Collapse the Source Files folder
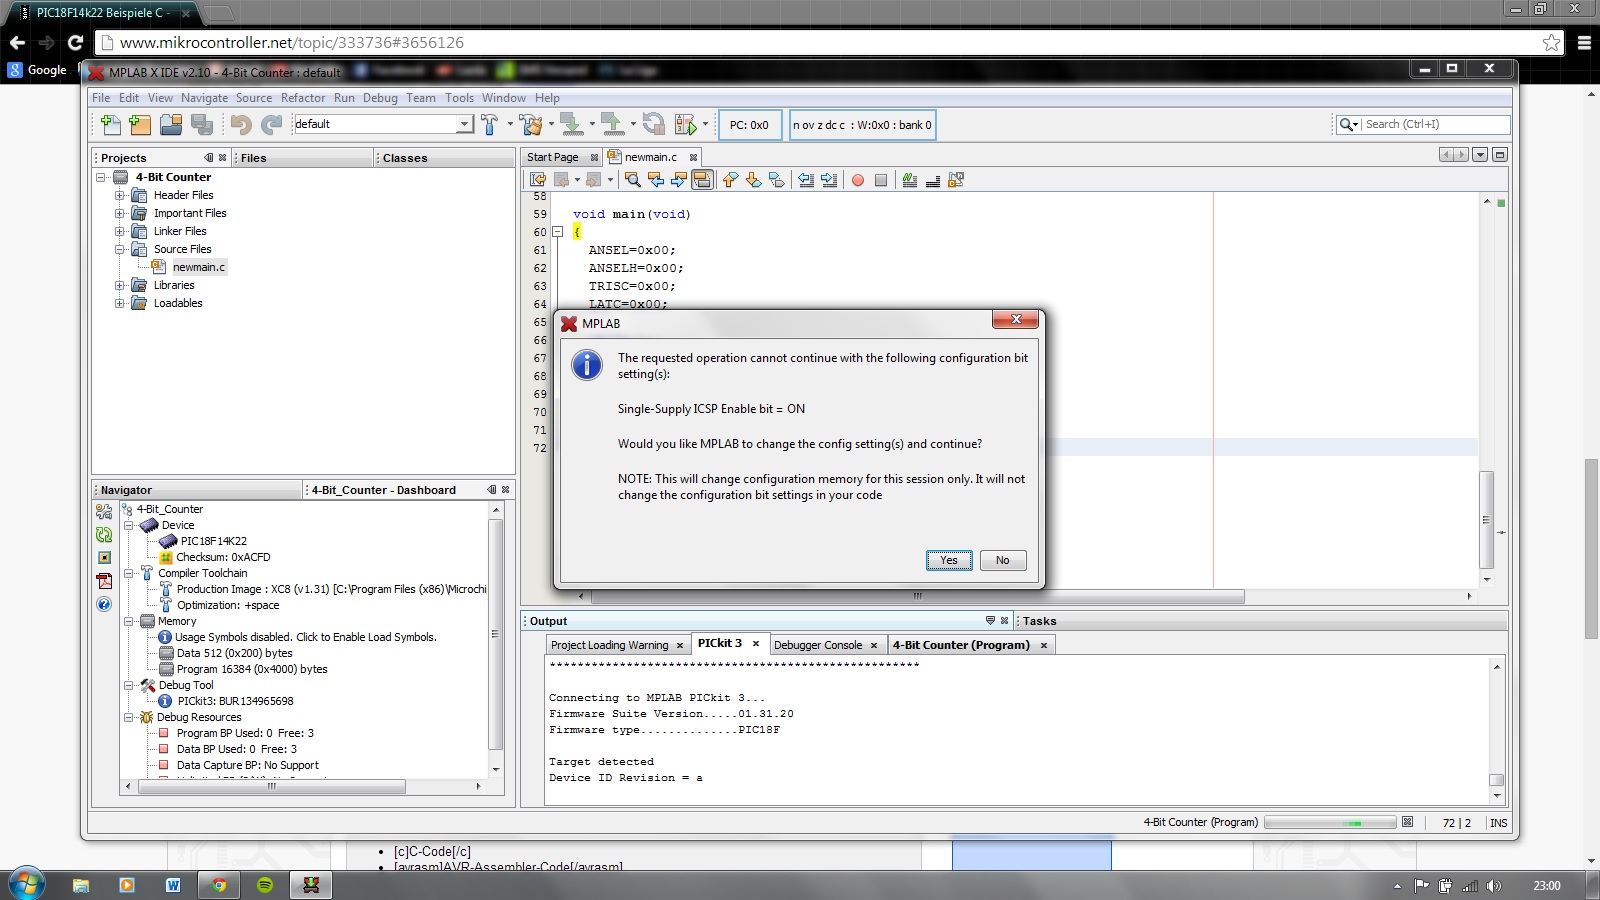The width and height of the screenshot is (1600, 900). click(119, 249)
